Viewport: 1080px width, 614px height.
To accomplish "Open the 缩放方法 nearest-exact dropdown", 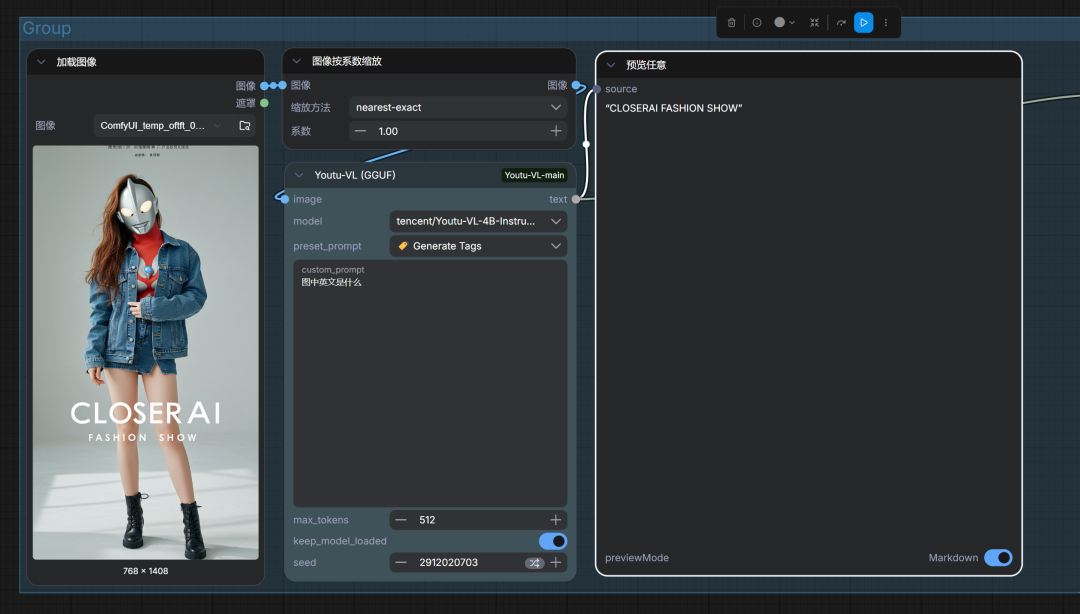I will pos(458,108).
